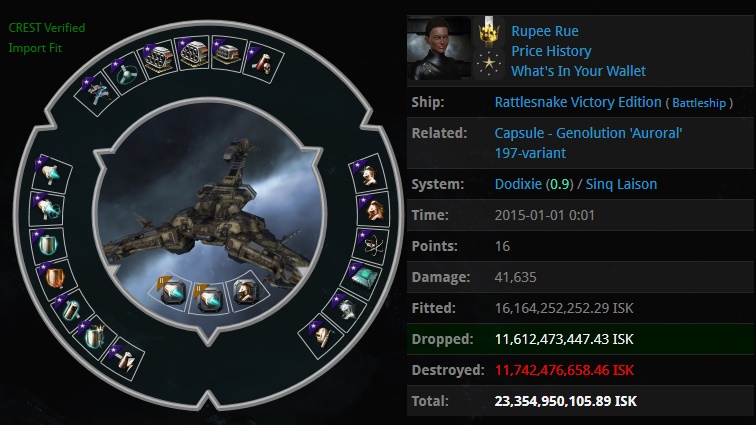This screenshot has height=425, width=756.
Task: Click the green Import Fit link
Action: pos(35,48)
